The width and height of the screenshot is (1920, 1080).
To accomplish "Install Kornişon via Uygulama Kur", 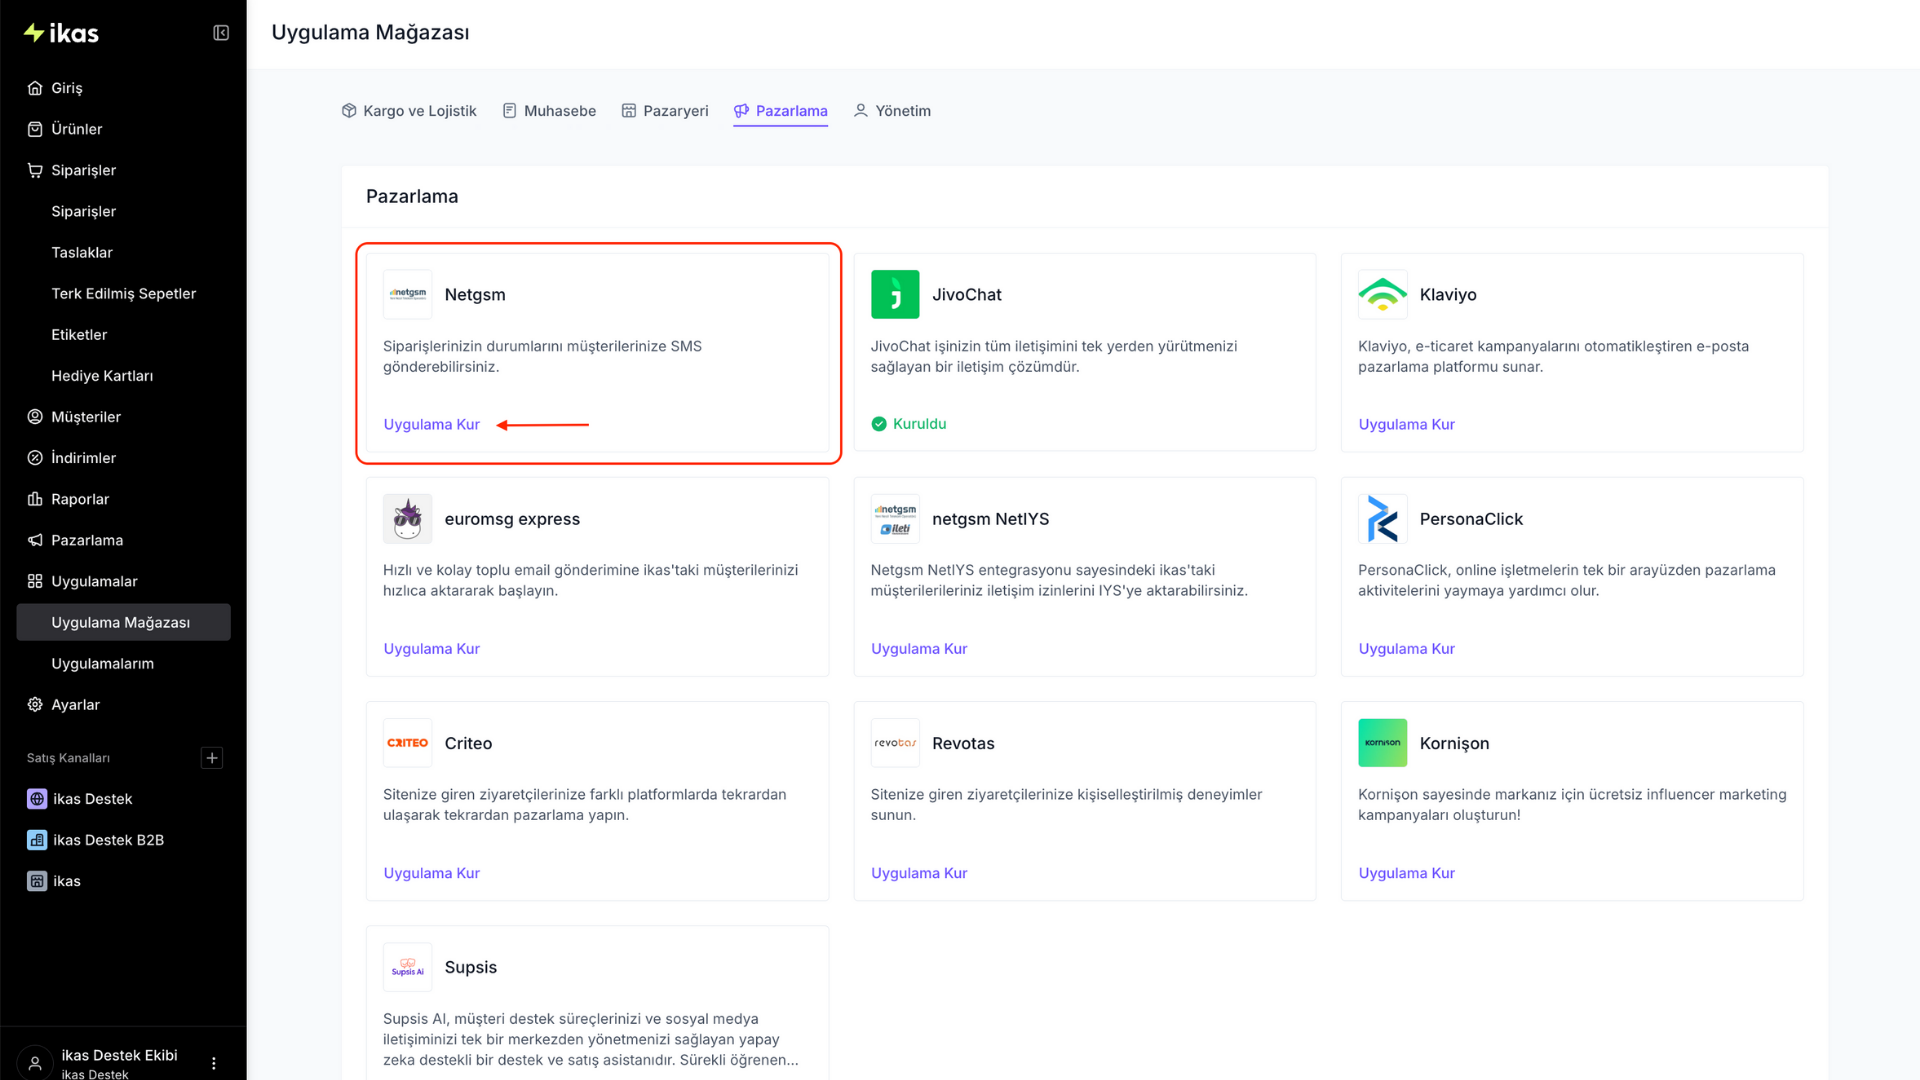I will 1406,873.
